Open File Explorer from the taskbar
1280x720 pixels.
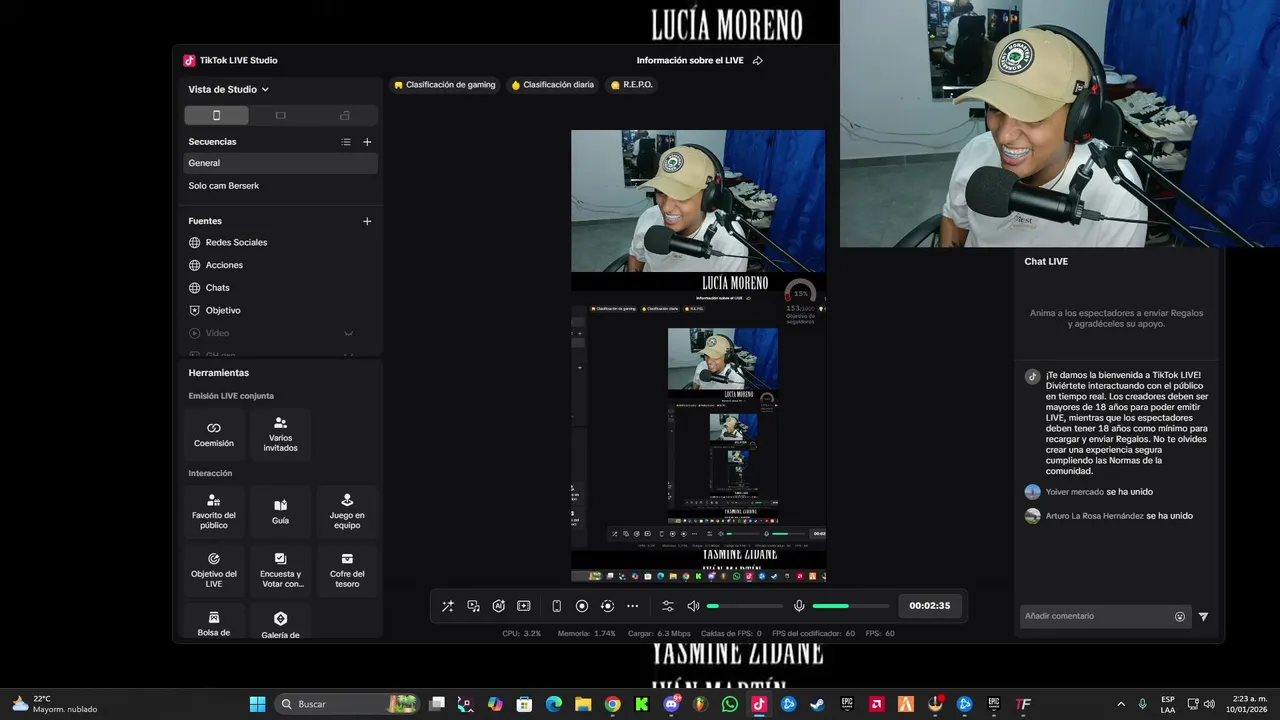point(583,704)
